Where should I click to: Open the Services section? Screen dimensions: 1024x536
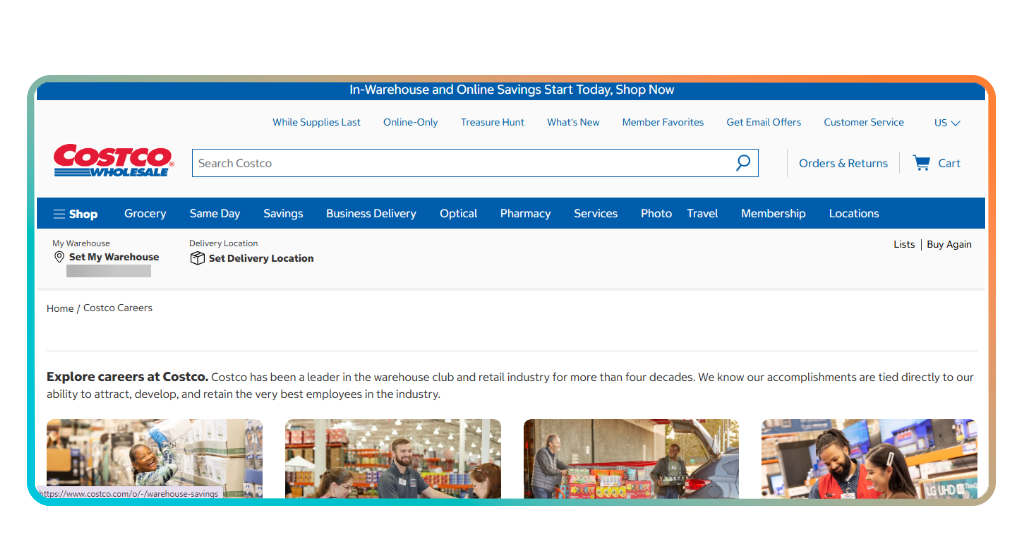596,213
